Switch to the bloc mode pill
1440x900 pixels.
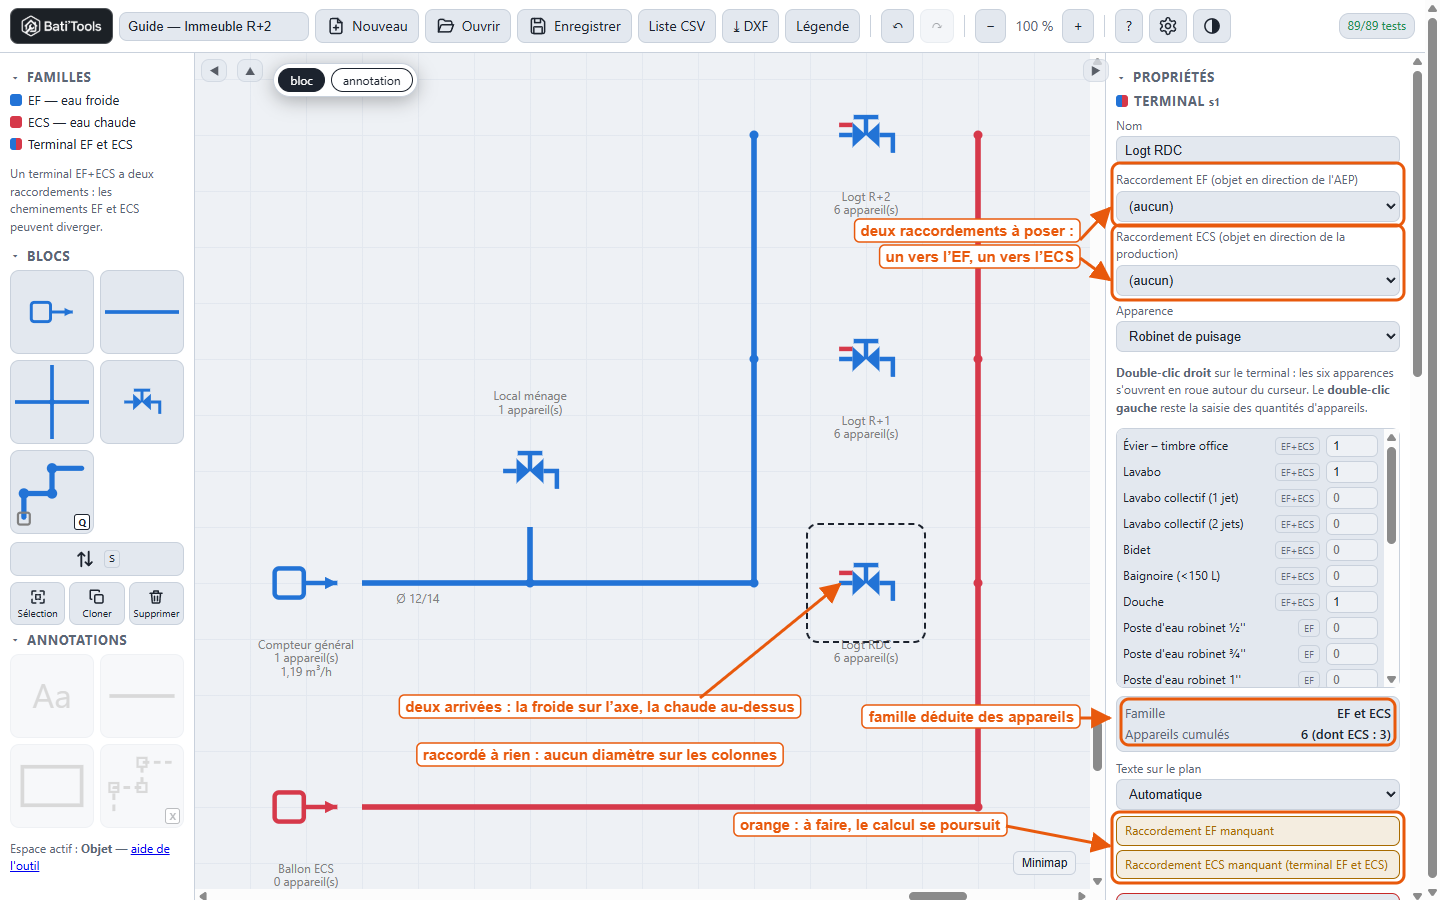(301, 81)
